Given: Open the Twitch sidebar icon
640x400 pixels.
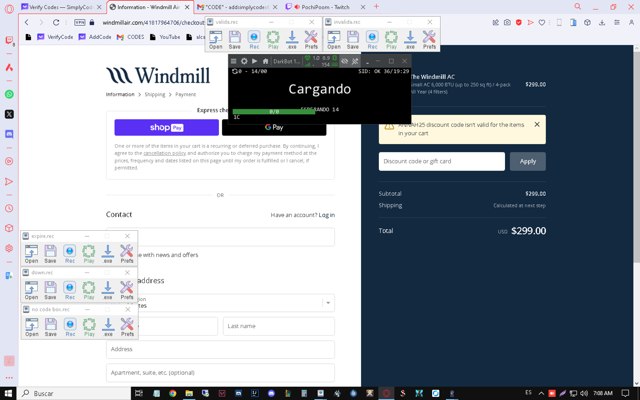Looking at the screenshot, I should [9, 40].
